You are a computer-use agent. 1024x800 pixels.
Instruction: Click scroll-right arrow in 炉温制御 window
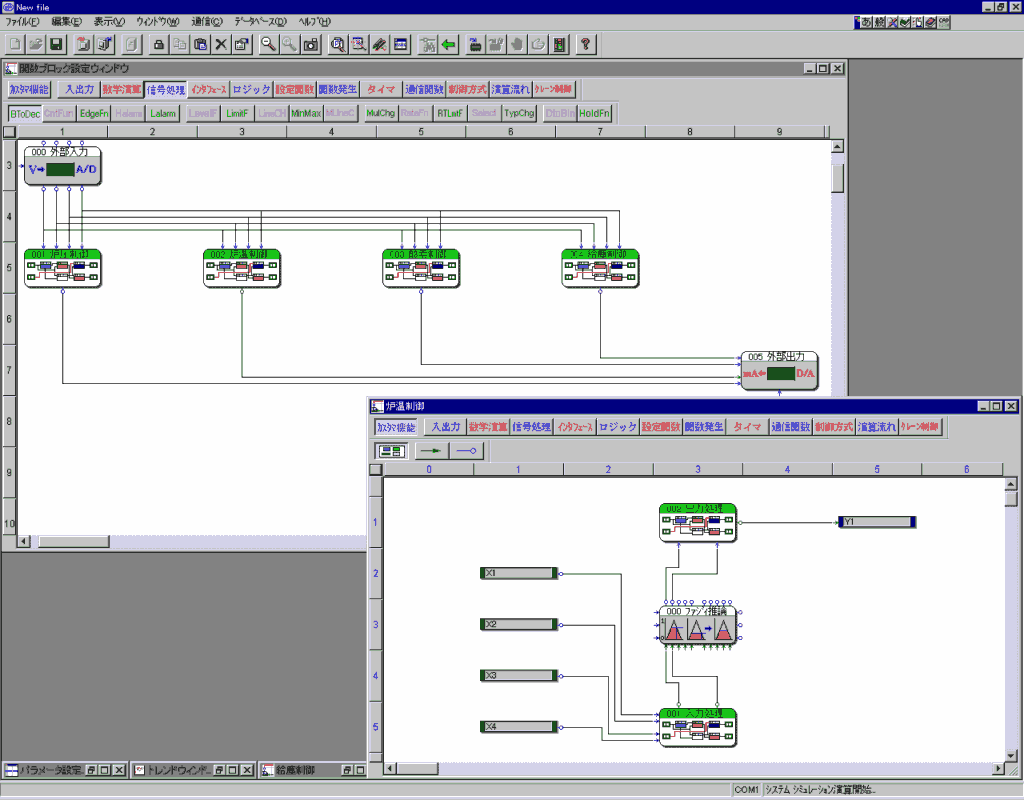[x=997, y=769]
